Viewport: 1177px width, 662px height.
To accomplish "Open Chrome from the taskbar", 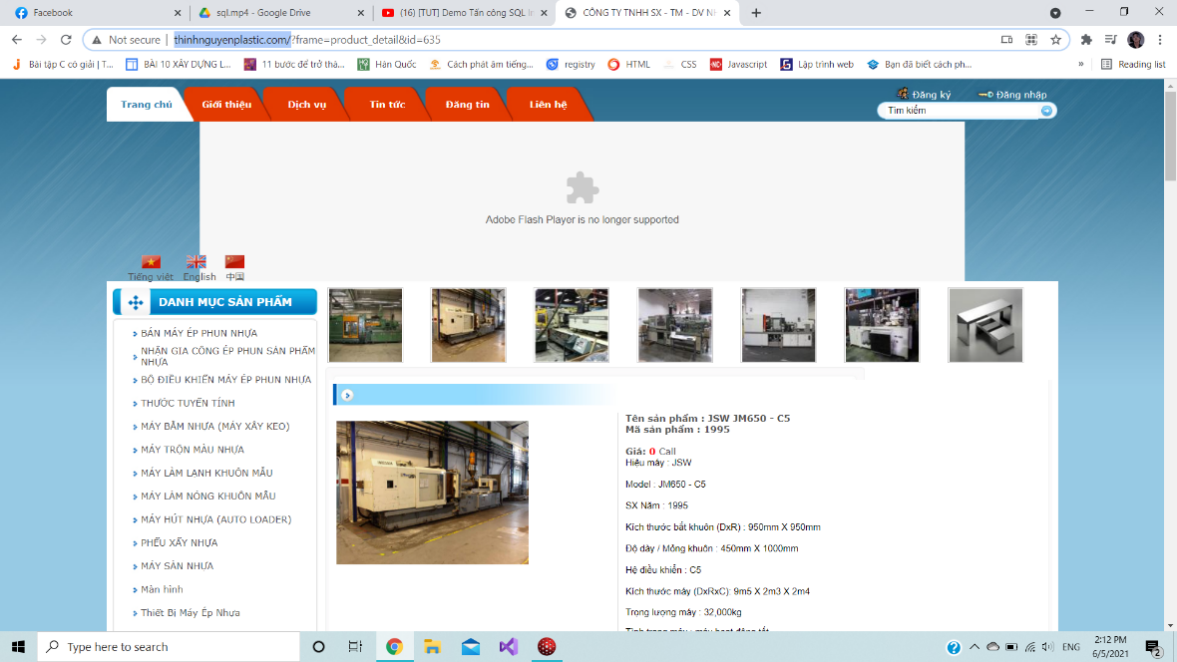I will point(394,646).
